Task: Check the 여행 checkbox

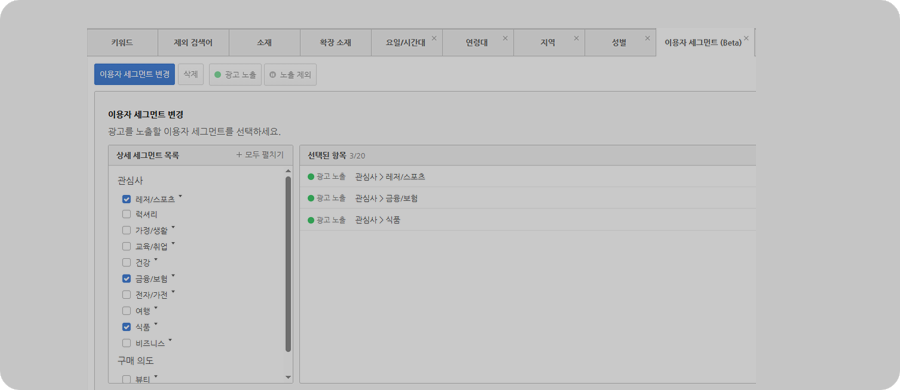Action: tap(126, 311)
